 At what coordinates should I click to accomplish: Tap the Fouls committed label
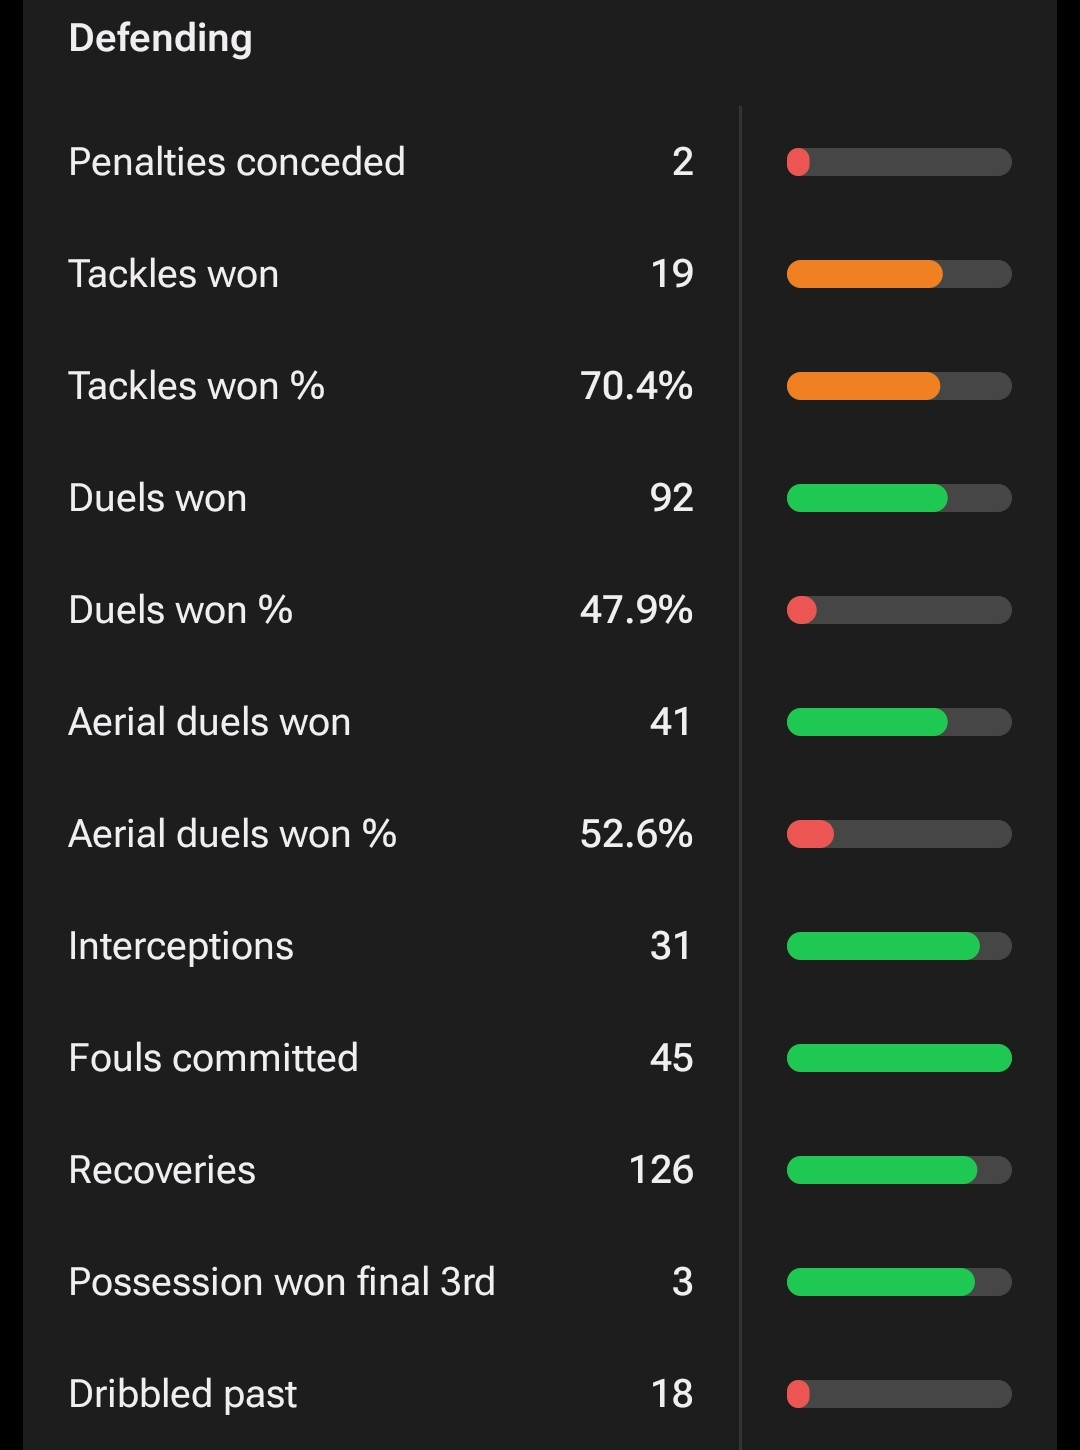point(213,1058)
